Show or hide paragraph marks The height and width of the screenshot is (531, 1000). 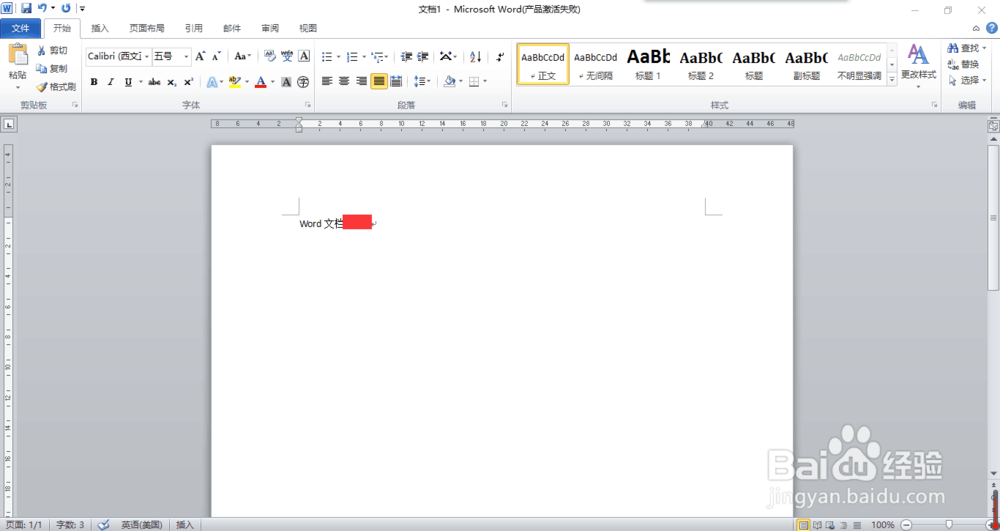(x=500, y=57)
